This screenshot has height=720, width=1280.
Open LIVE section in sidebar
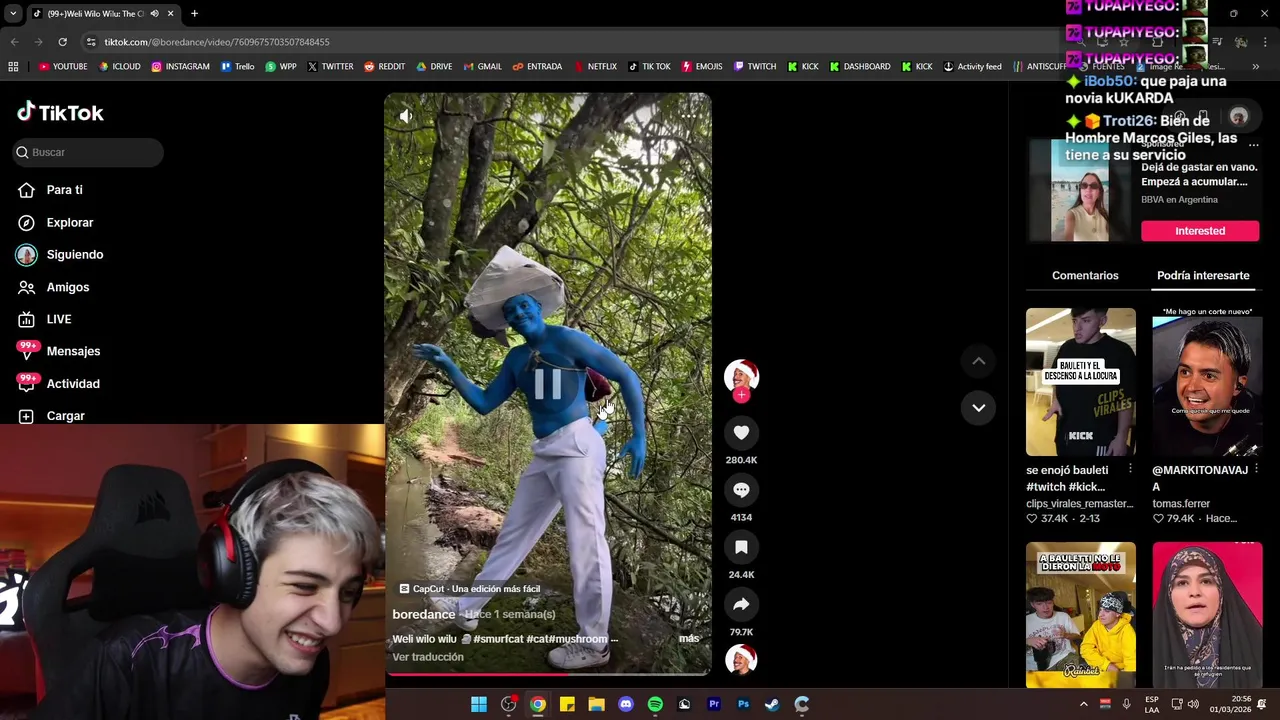coord(45,319)
